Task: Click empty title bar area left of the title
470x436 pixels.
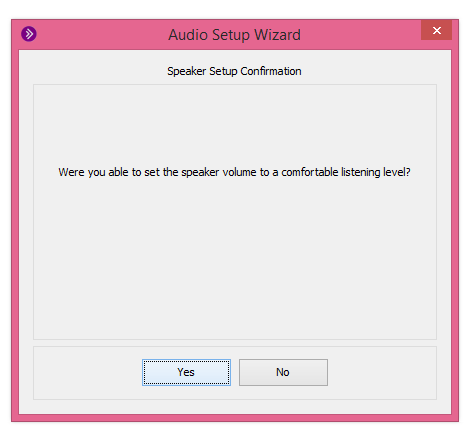Action: (100, 35)
